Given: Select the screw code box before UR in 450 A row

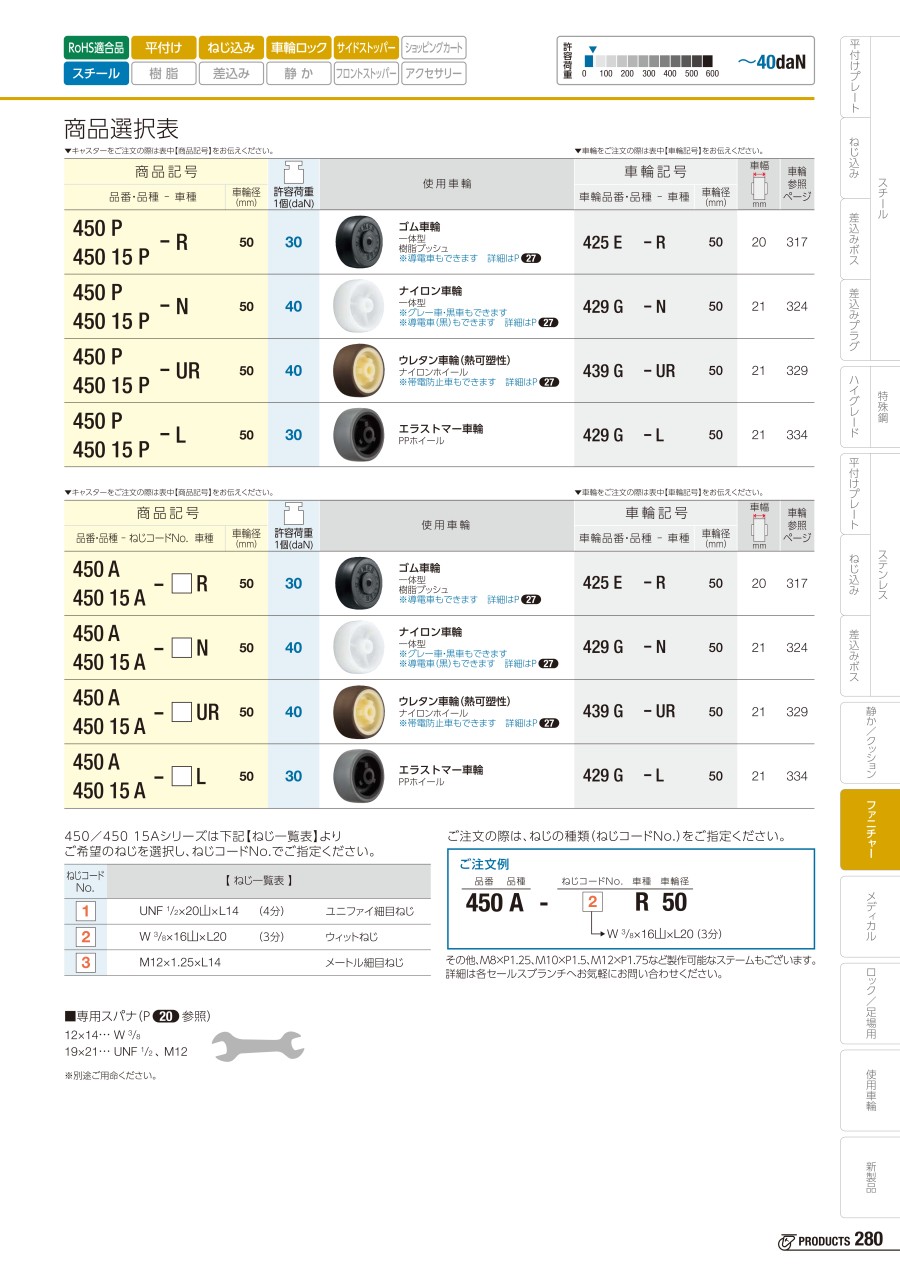Looking at the screenshot, I should click(181, 712).
